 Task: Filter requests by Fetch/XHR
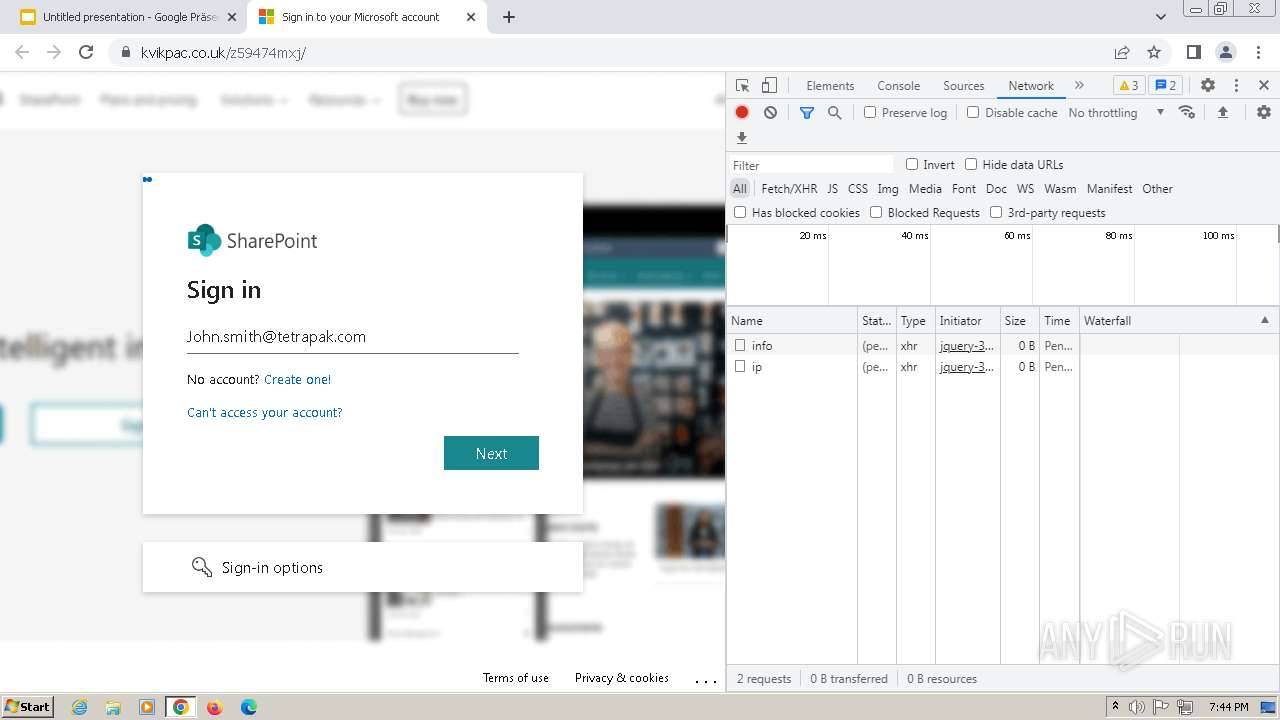pos(789,188)
